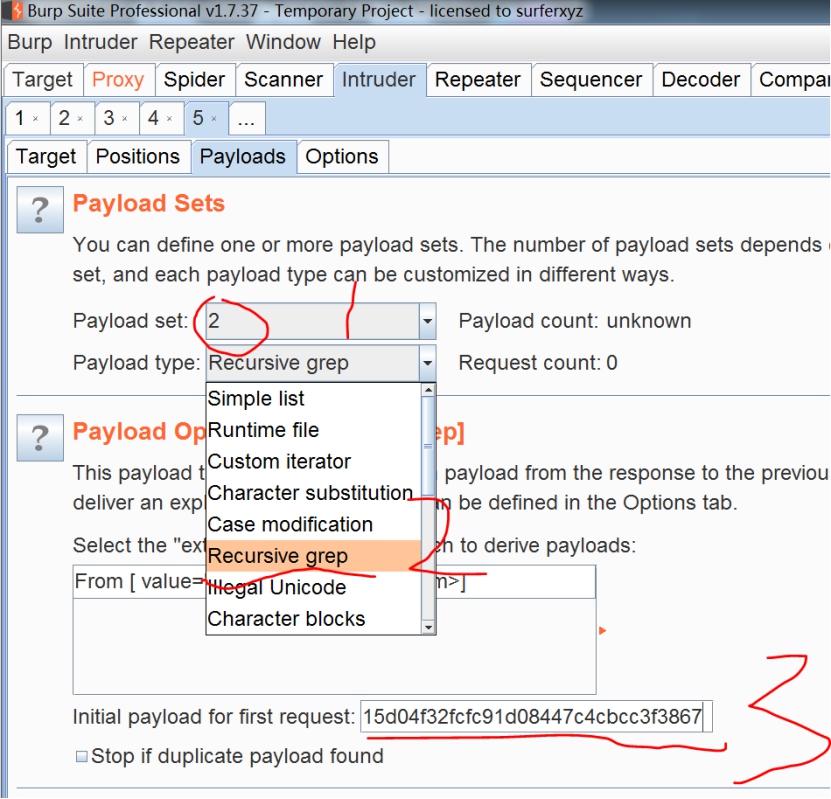Switch to the main Intruder tab
Image resolution: width=831 pixels, height=799 pixels.
tap(379, 80)
